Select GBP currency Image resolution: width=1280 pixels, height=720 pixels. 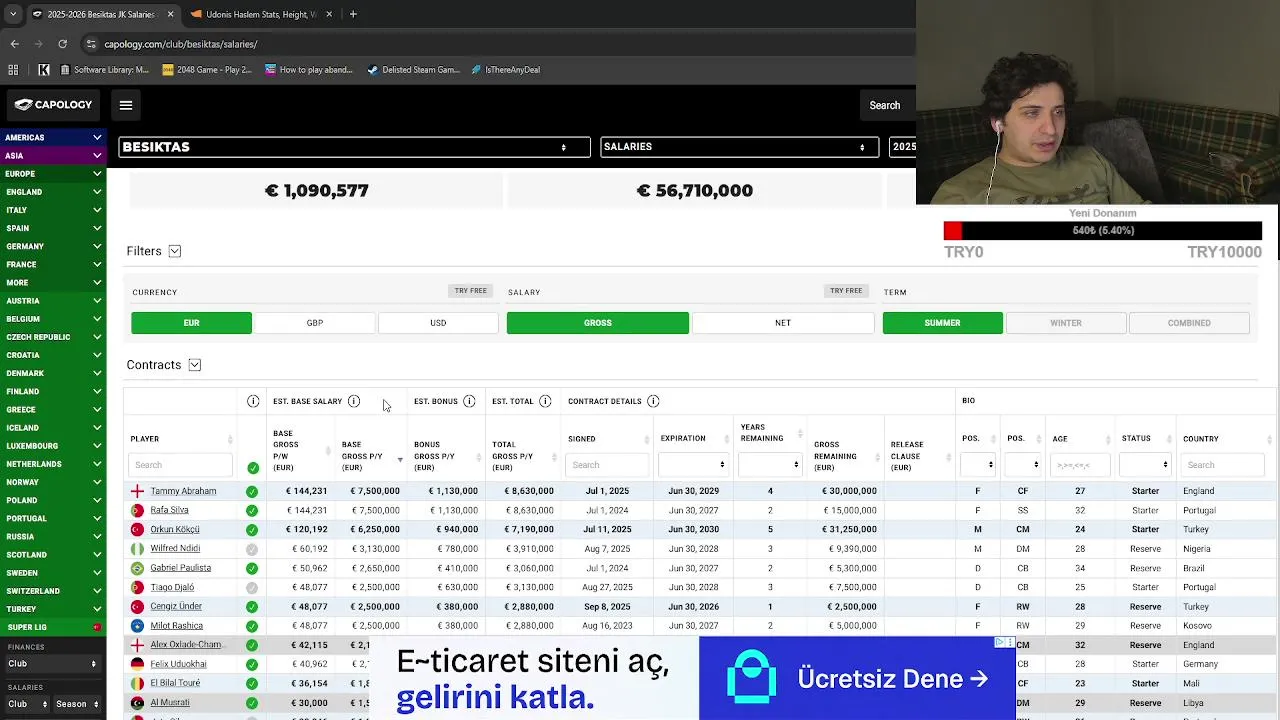[x=315, y=323]
